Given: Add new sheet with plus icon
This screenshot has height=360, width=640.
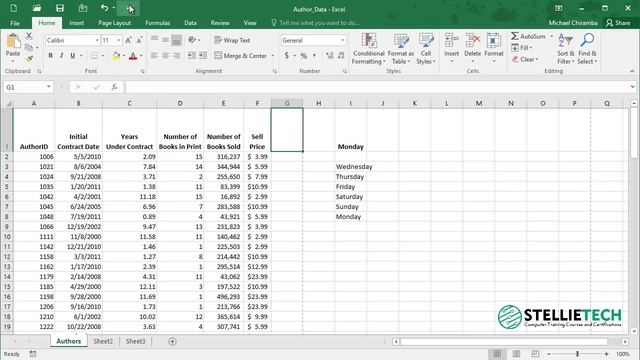Looking at the screenshot, I should coord(172,341).
